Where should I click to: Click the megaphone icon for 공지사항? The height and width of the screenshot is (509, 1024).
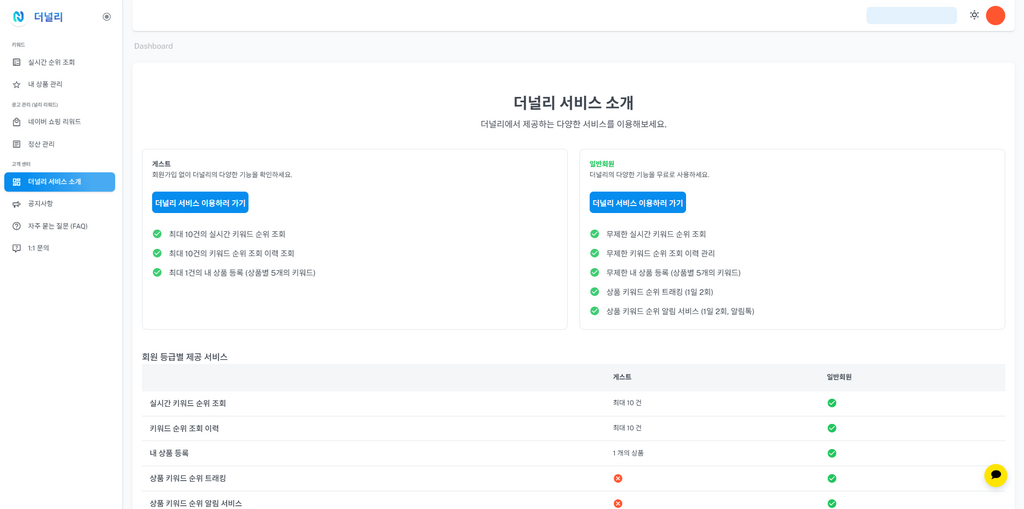pyautogui.click(x=16, y=205)
